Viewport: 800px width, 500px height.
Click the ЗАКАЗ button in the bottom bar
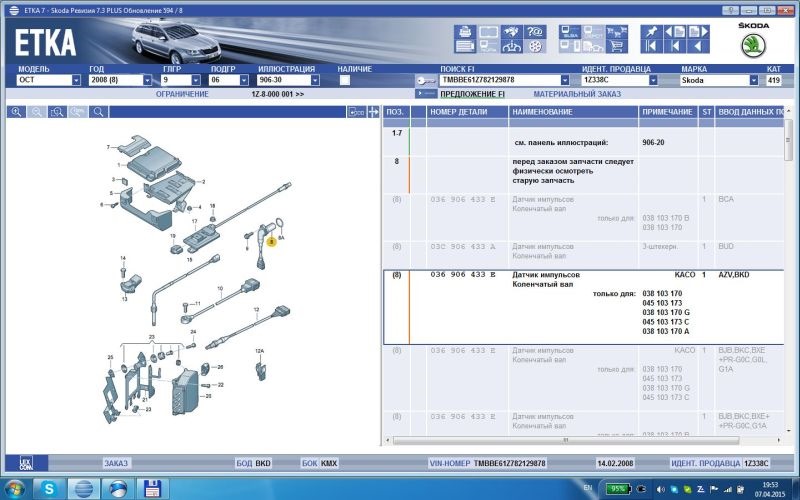116,463
